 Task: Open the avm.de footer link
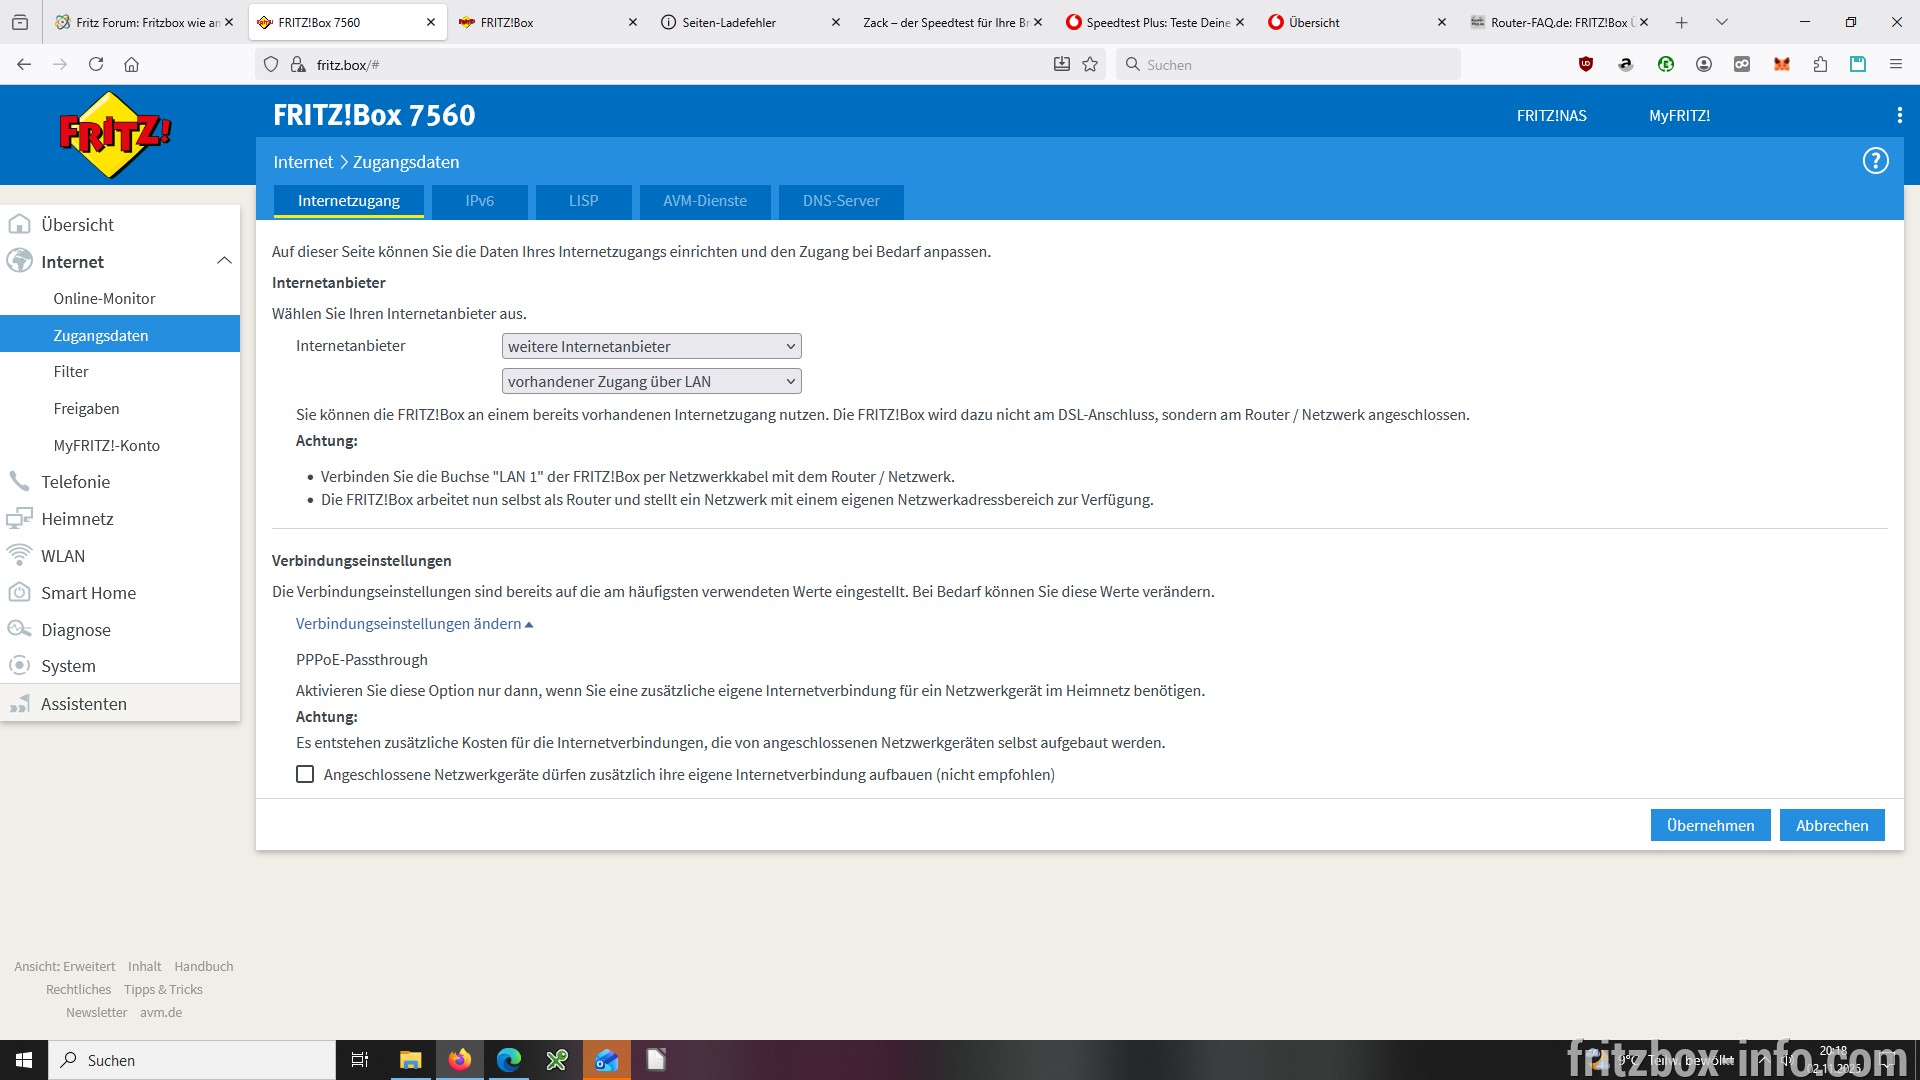(161, 1013)
